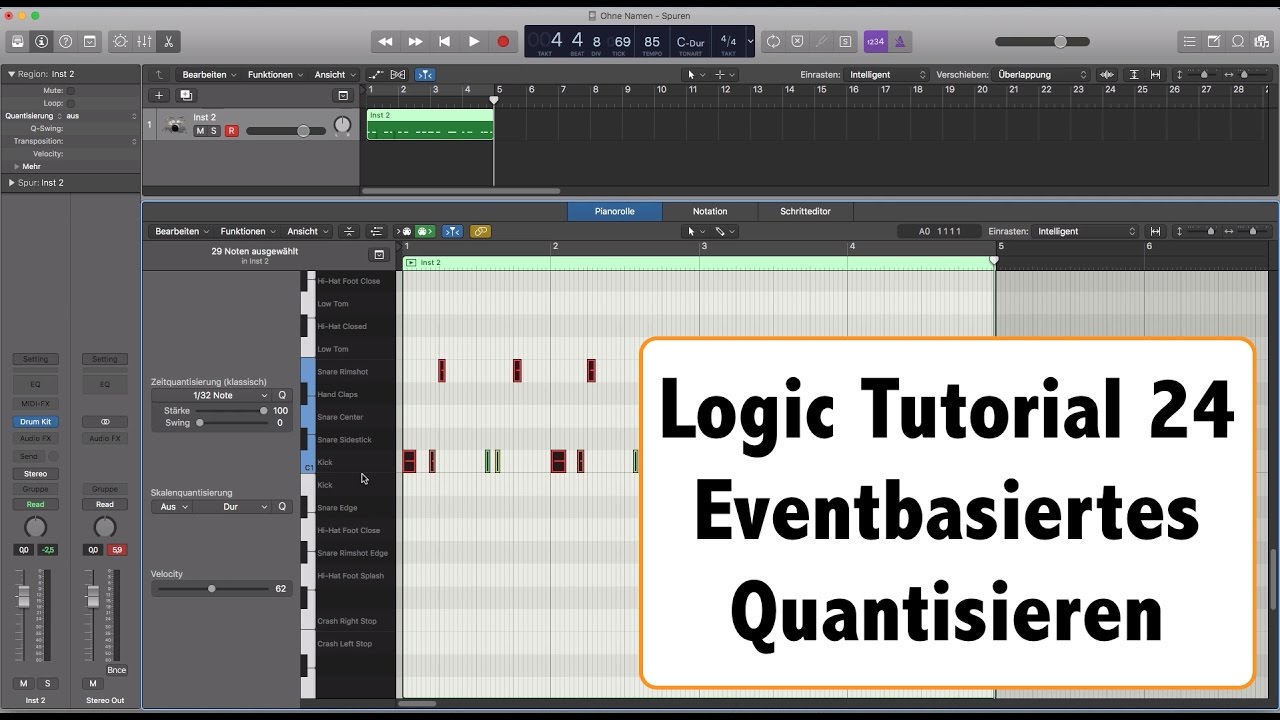The image size is (1280, 720).
Task: Open the media Browsers button
Action: pos(1262,41)
